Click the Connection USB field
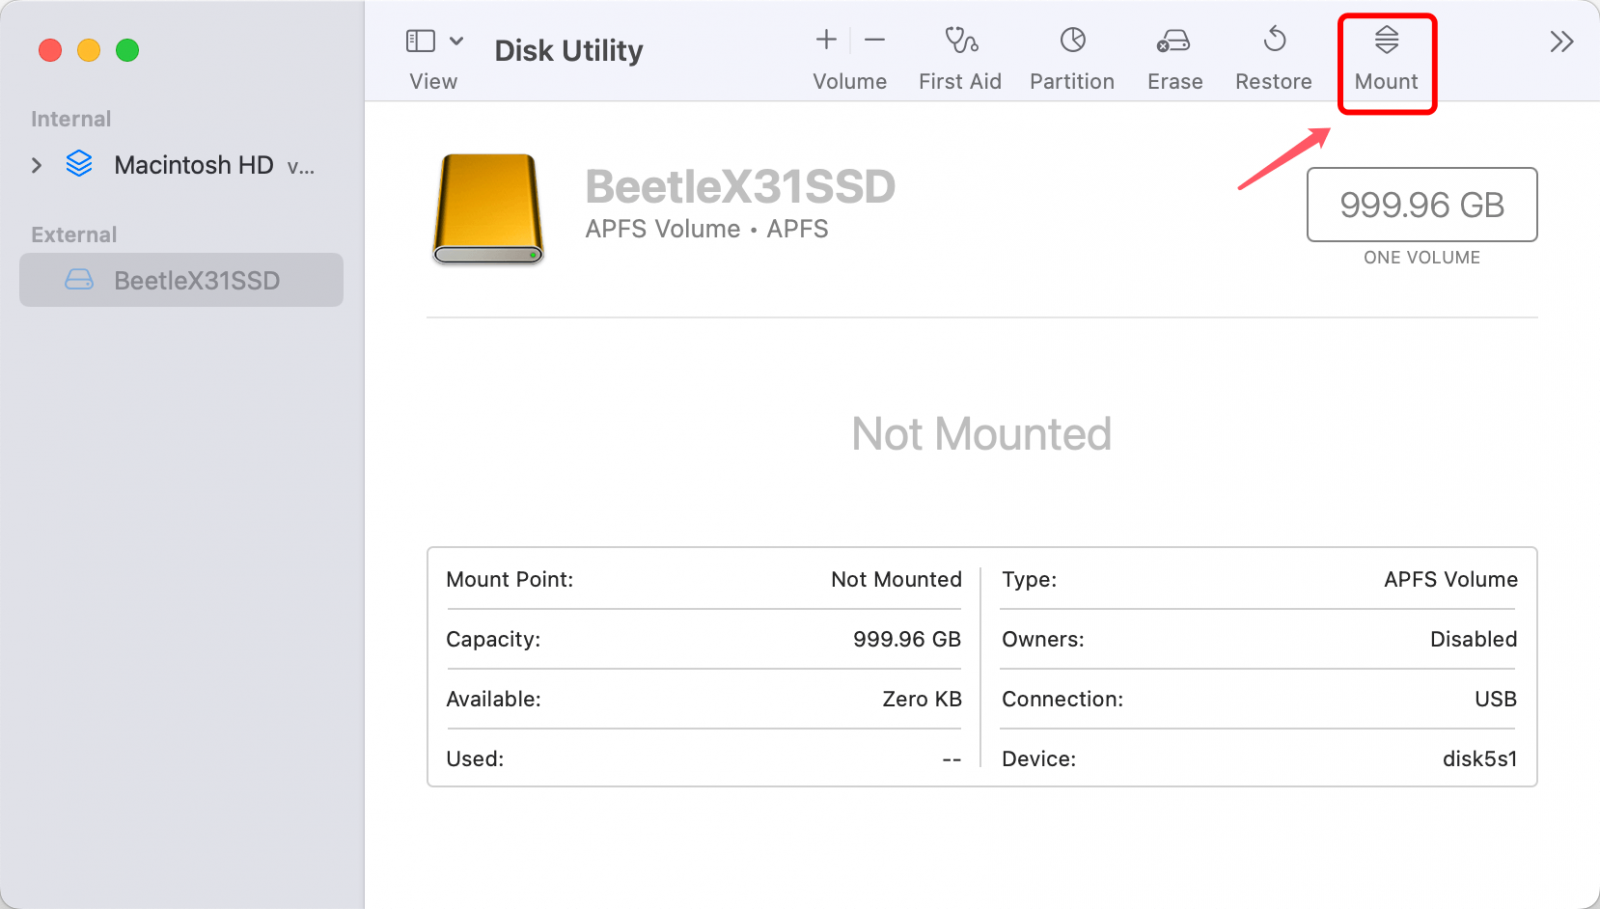Image resolution: width=1600 pixels, height=909 pixels. pyautogui.click(x=1493, y=699)
